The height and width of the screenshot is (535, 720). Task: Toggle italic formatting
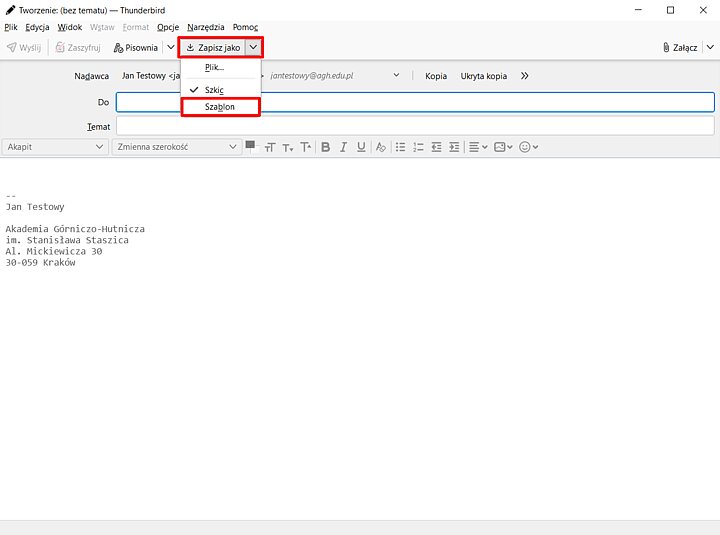[343, 147]
